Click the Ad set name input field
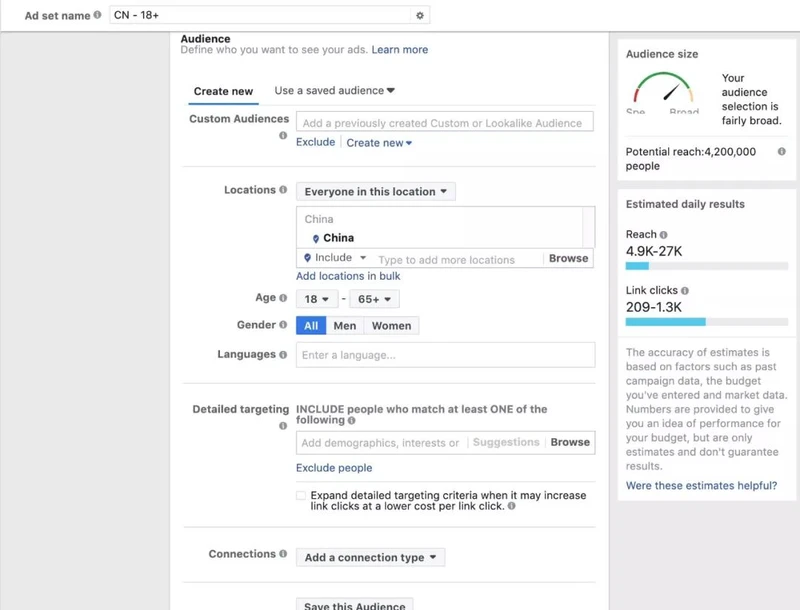800x610 pixels. pos(260,15)
